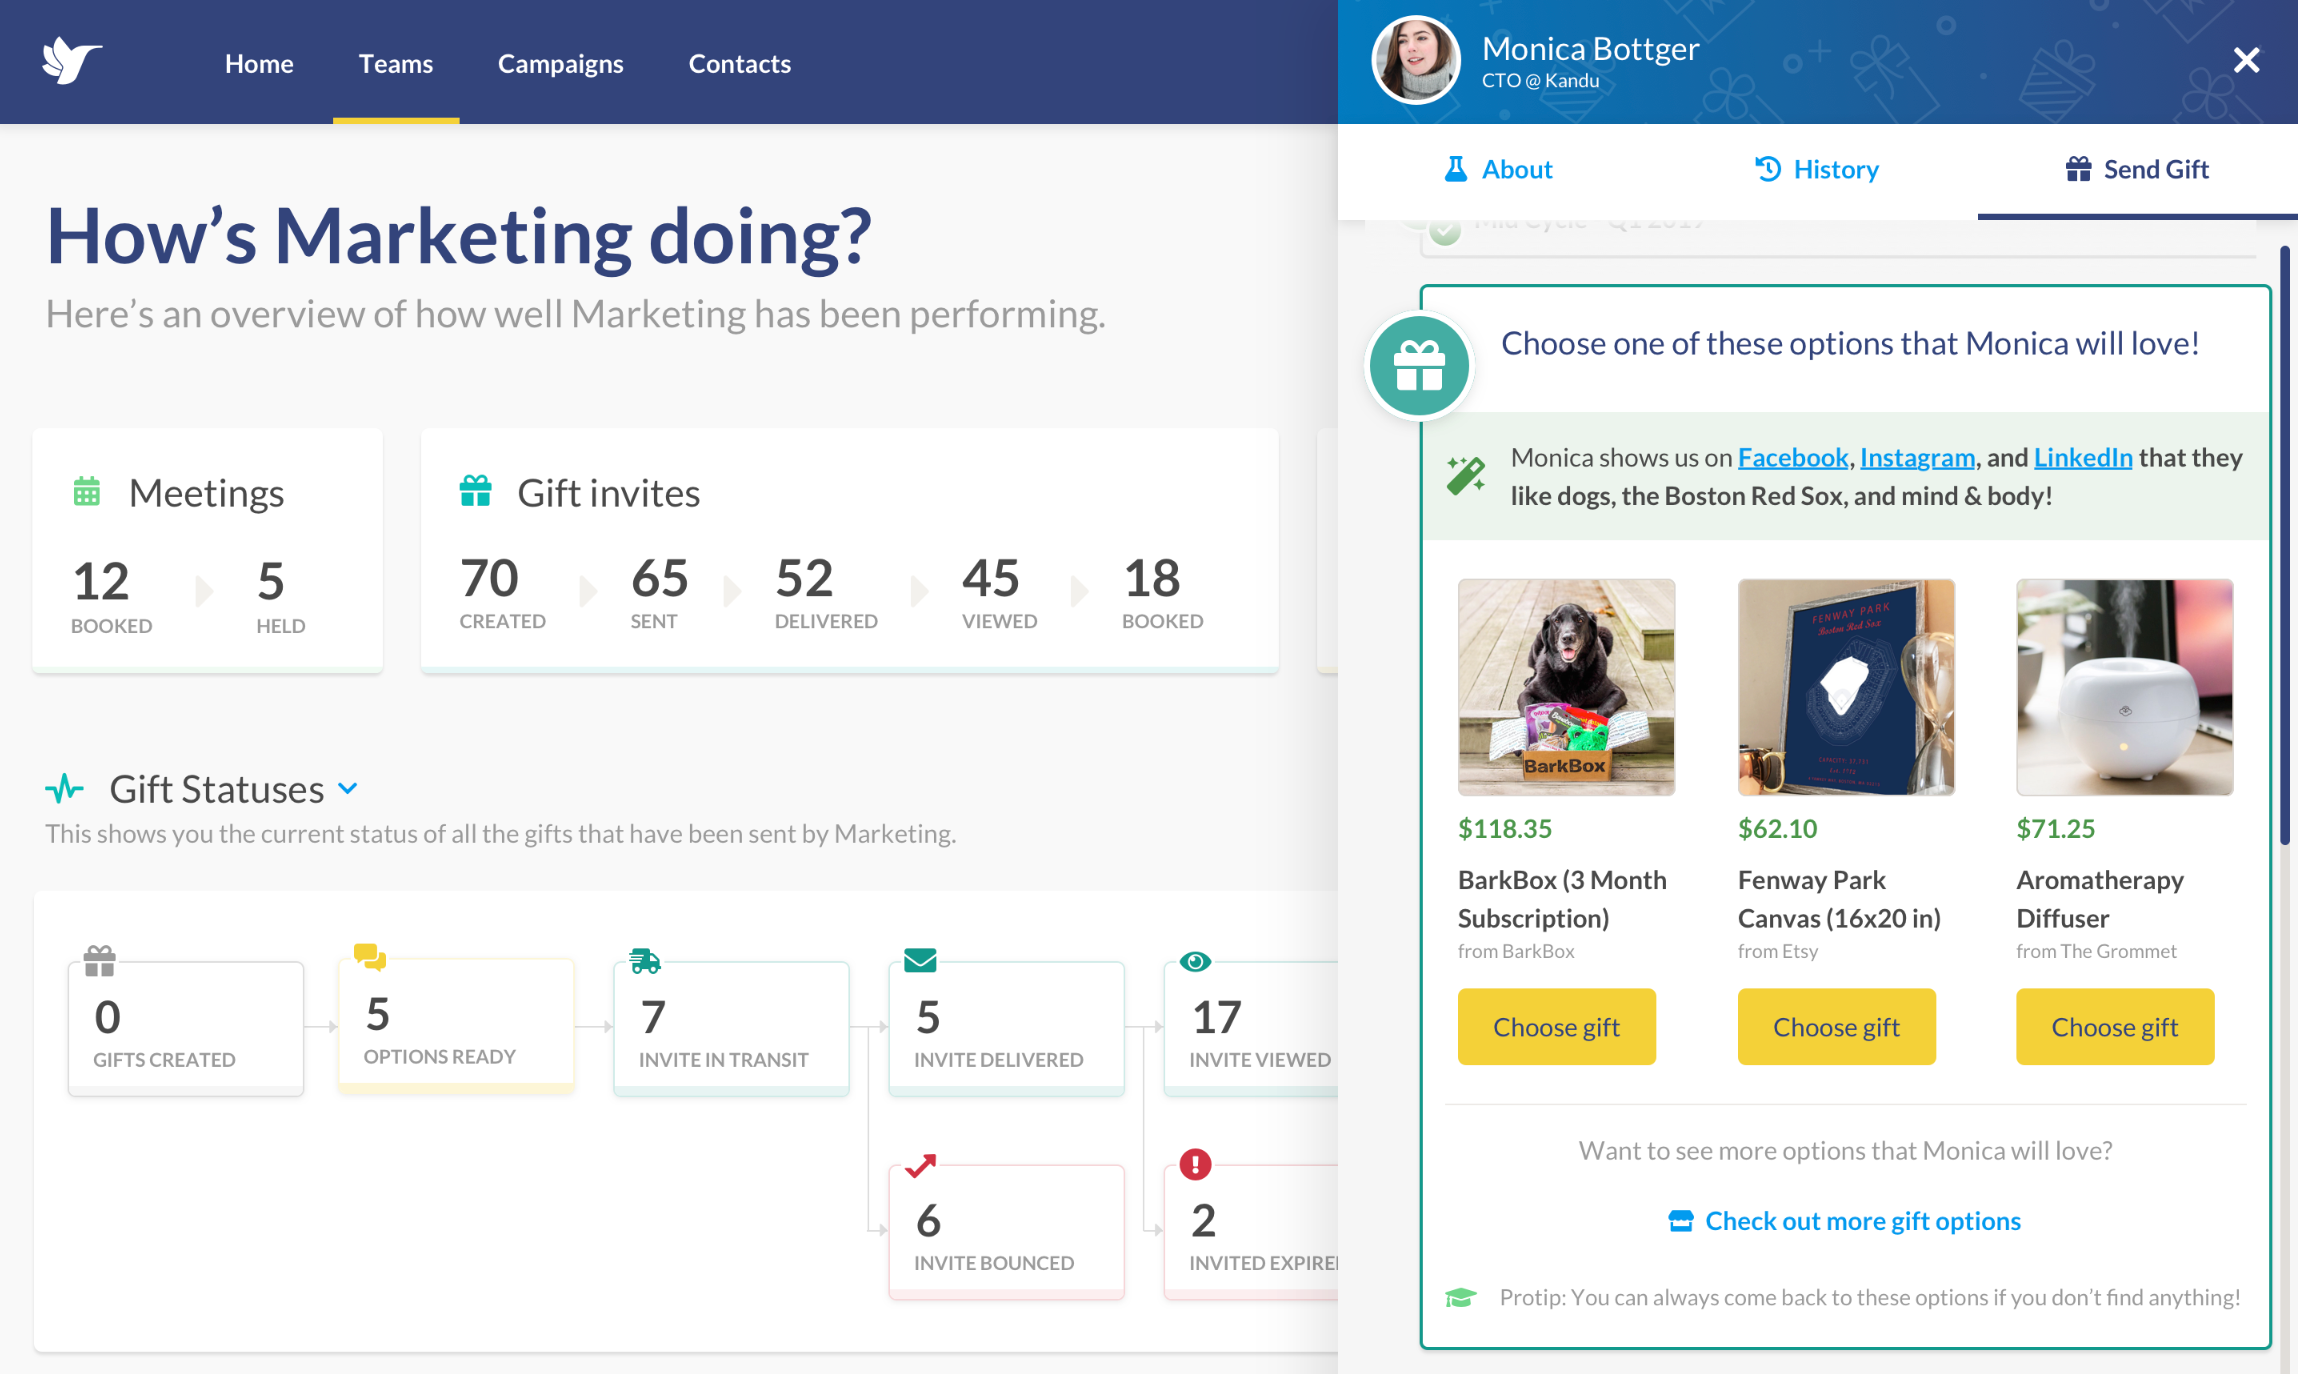
Task: Click the red bounce arrow icon
Action: [920, 1166]
